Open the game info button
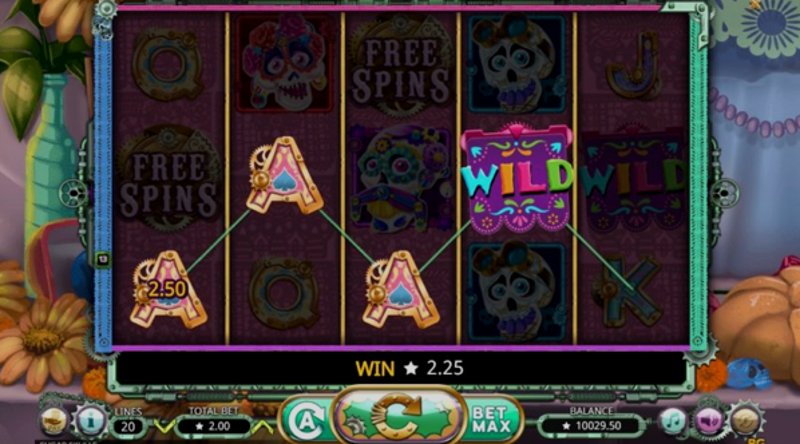The width and height of the screenshot is (800, 444). tap(91, 421)
